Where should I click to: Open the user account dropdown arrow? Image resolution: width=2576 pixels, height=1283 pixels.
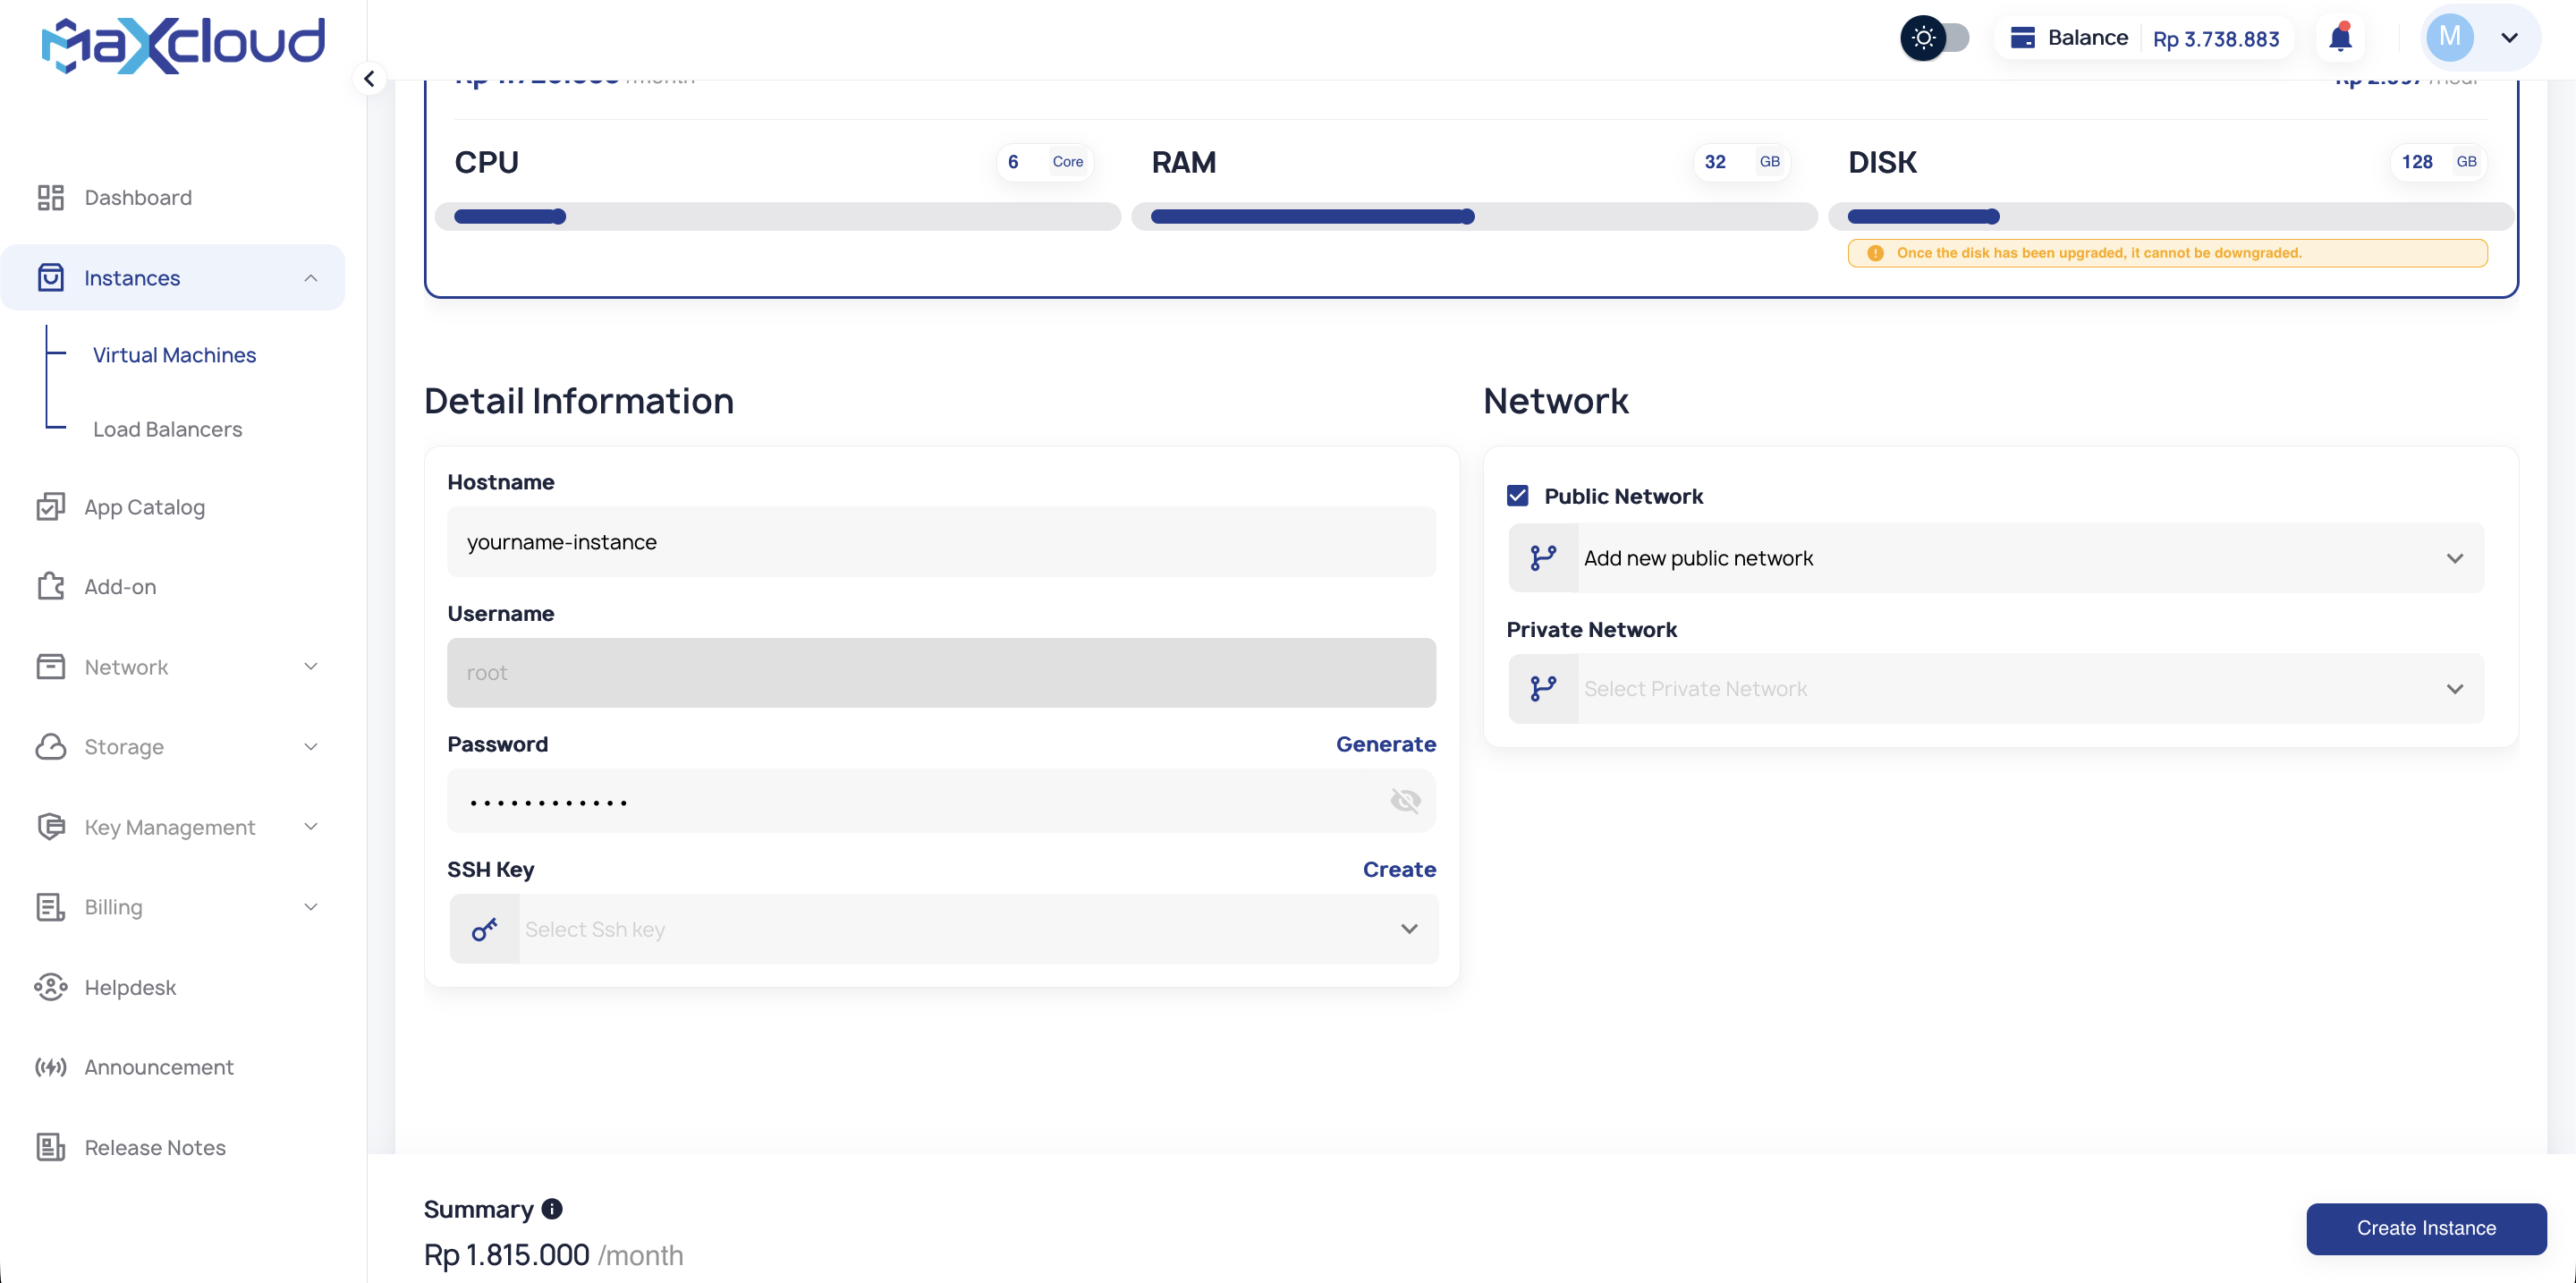tap(2509, 38)
